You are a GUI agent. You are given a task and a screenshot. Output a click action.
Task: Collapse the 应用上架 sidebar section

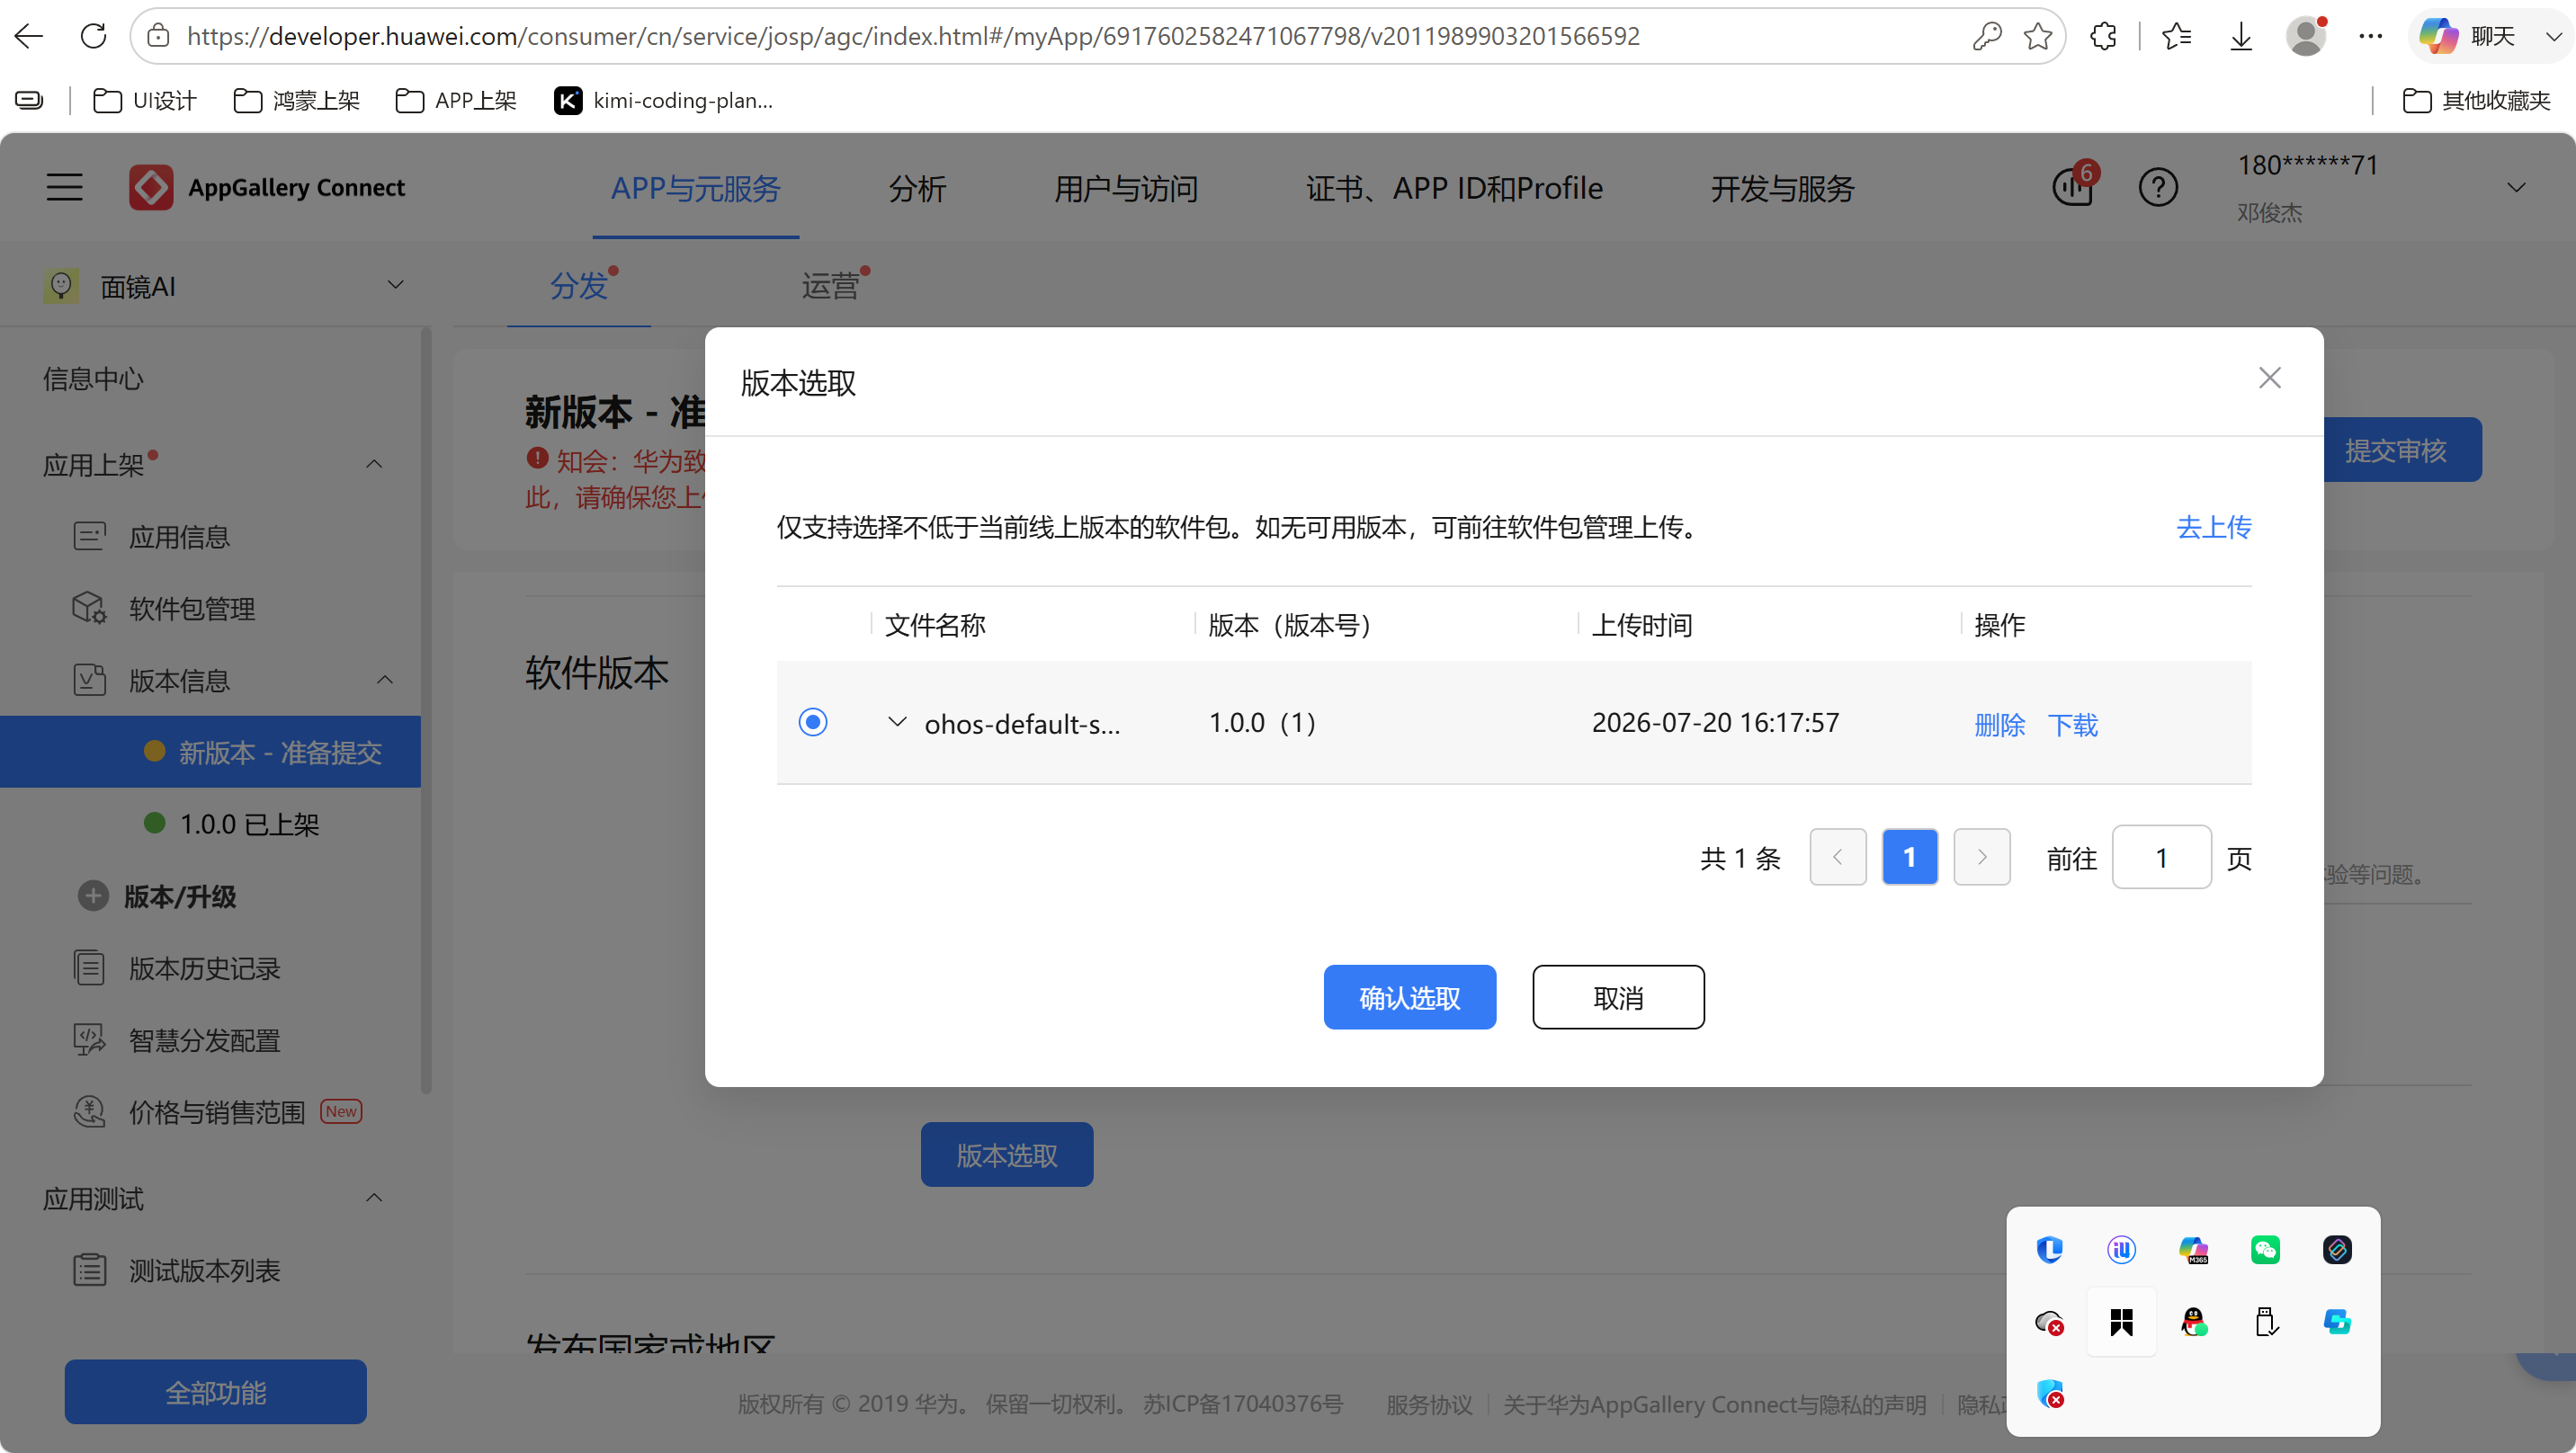point(374,464)
